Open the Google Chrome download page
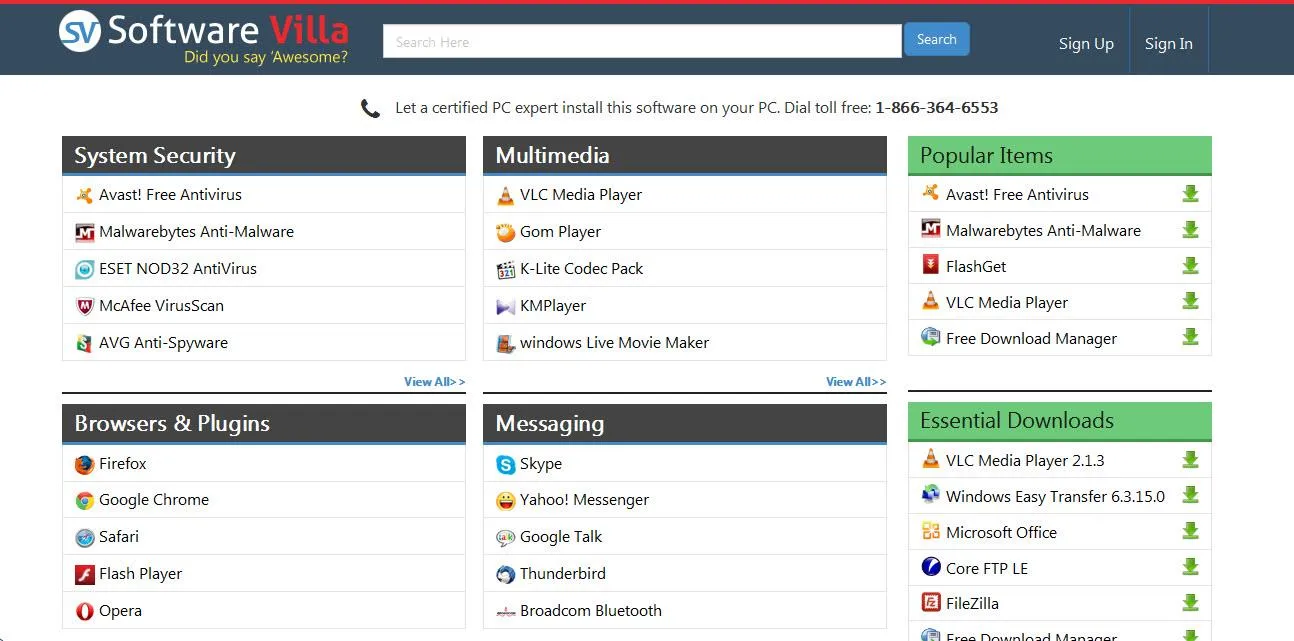The height and width of the screenshot is (641, 1294). coord(153,499)
